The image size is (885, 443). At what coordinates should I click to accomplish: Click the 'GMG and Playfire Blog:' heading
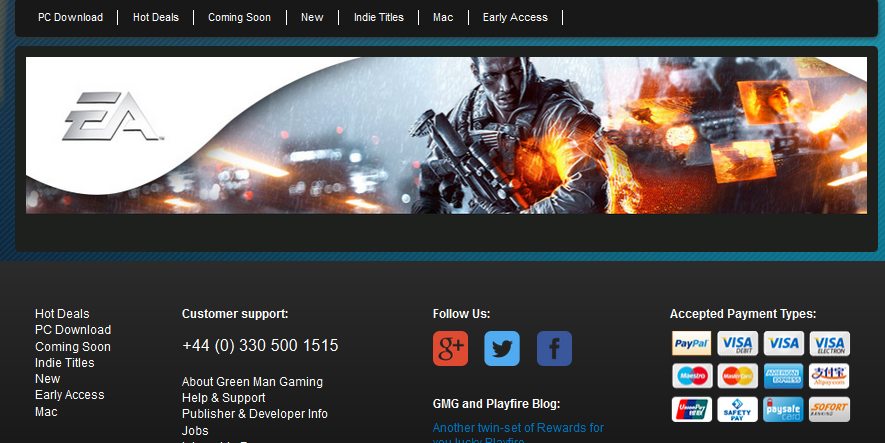point(496,404)
